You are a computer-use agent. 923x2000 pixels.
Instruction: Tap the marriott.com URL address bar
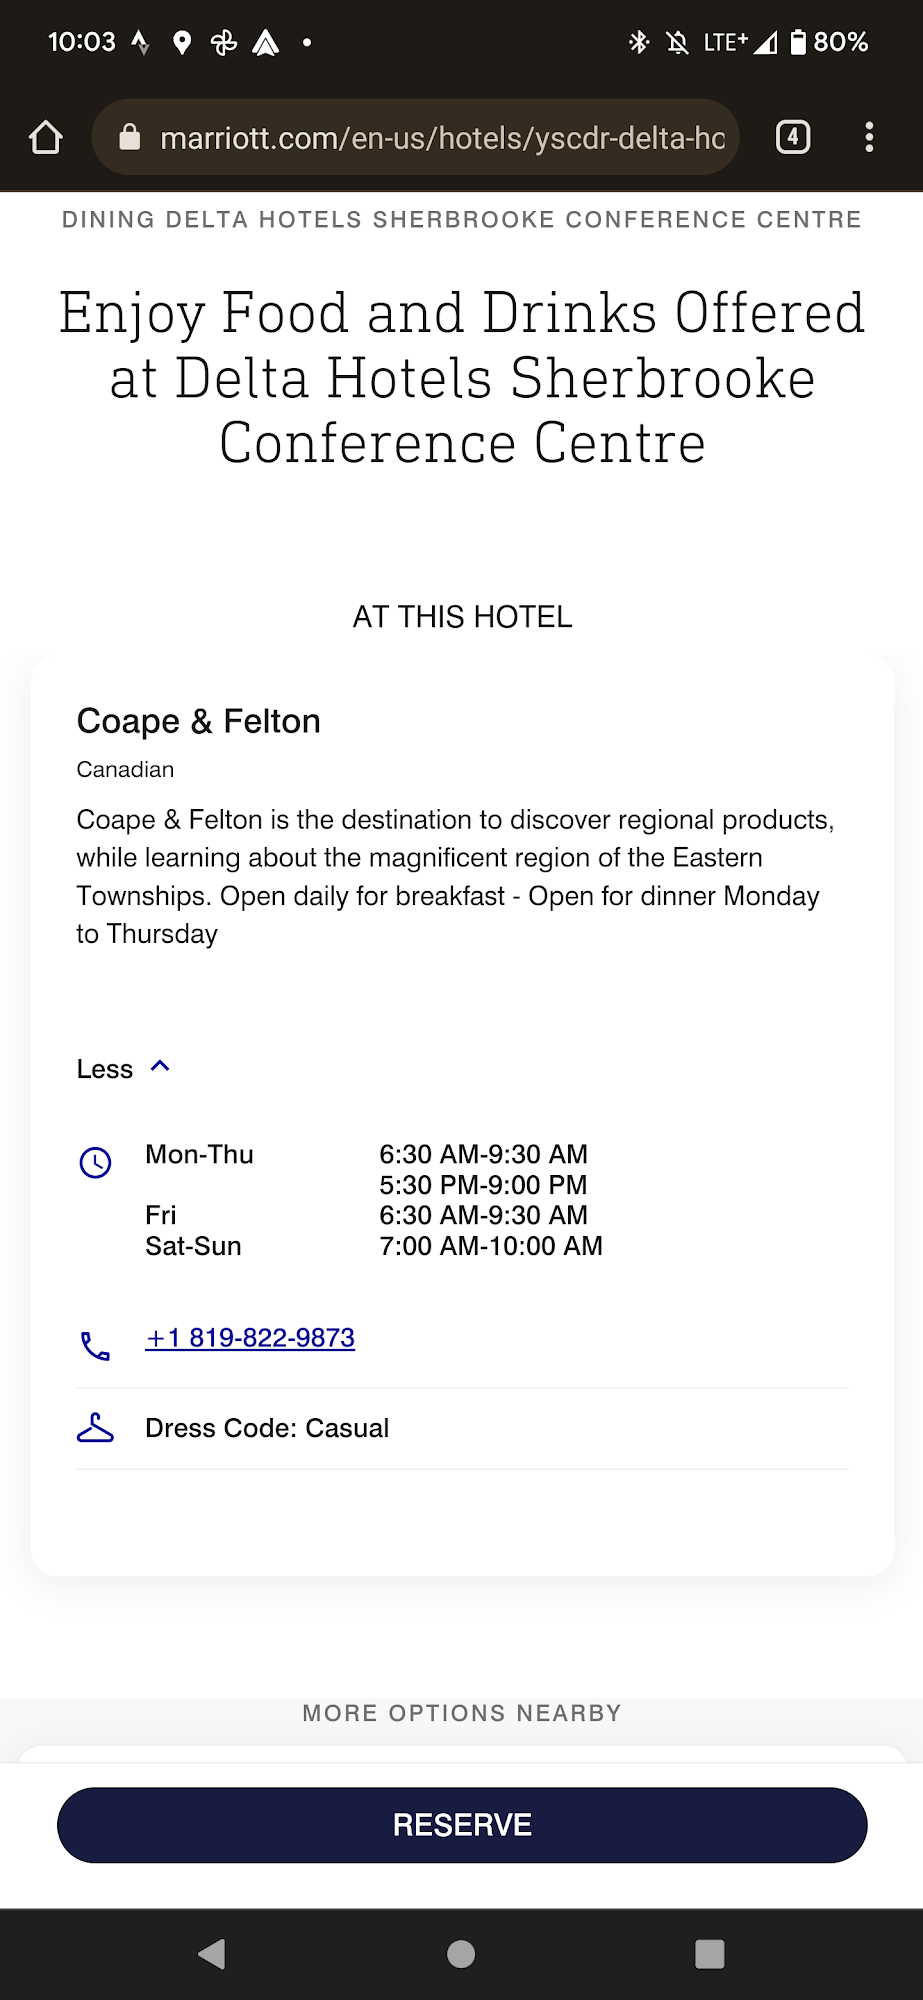pyautogui.click(x=442, y=138)
